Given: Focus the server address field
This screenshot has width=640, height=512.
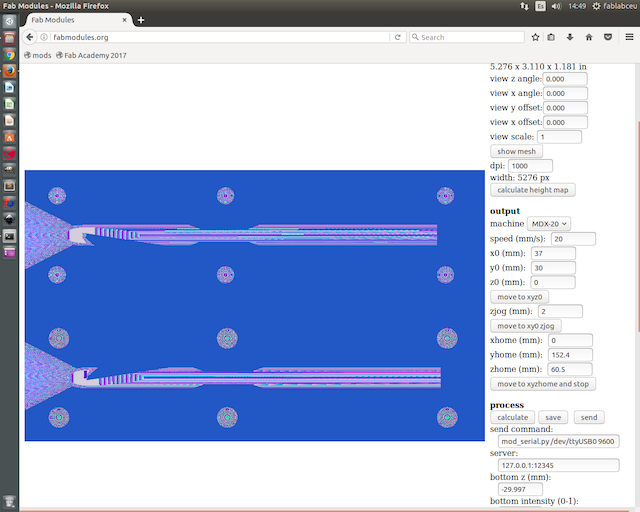Looking at the screenshot, I should point(559,465).
